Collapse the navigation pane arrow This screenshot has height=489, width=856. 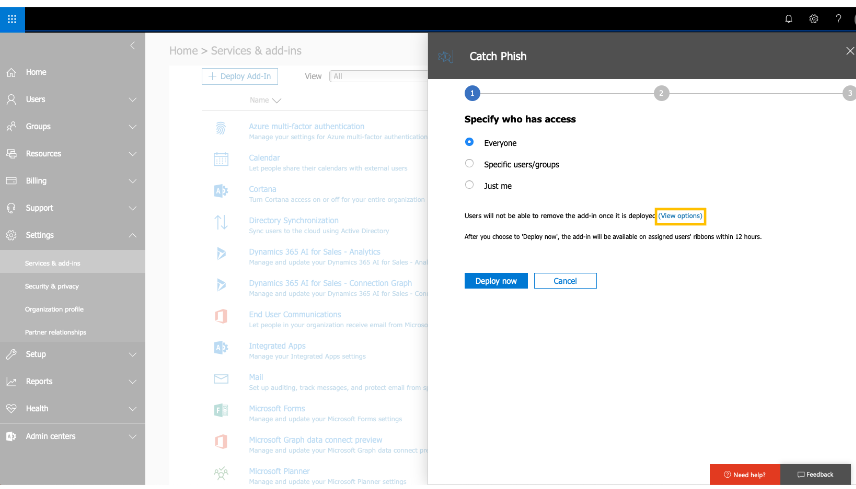[132, 46]
